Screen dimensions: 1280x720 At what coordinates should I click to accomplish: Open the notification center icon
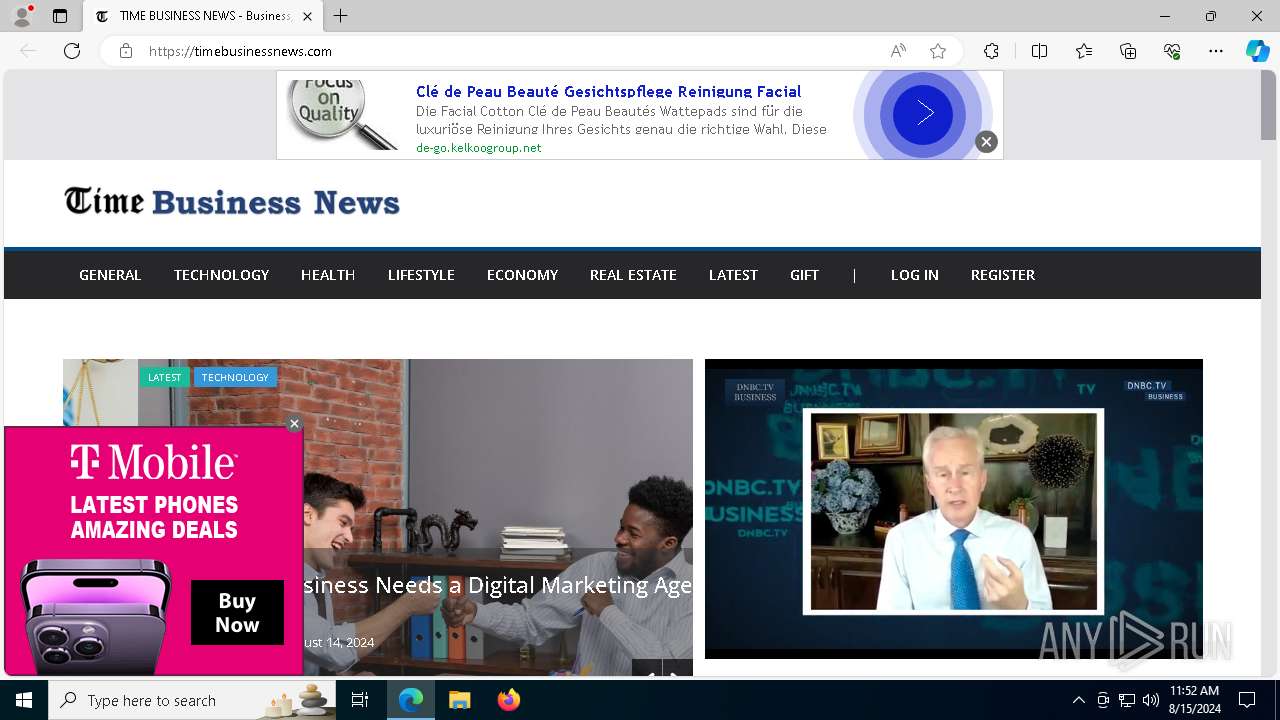[x=1247, y=700]
